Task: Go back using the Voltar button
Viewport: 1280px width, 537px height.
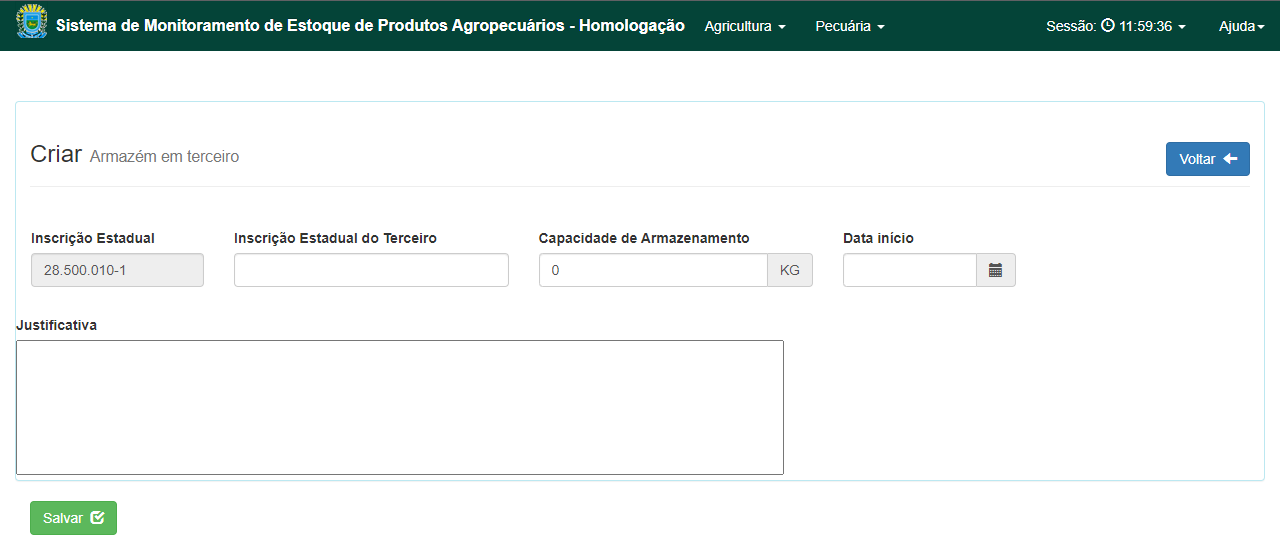Action: (1208, 159)
